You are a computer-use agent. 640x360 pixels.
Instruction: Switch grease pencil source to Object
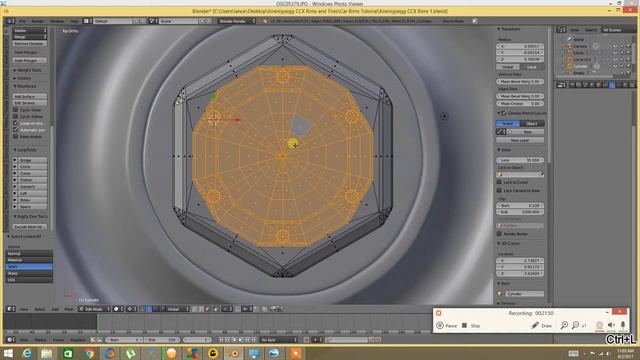[x=532, y=123]
